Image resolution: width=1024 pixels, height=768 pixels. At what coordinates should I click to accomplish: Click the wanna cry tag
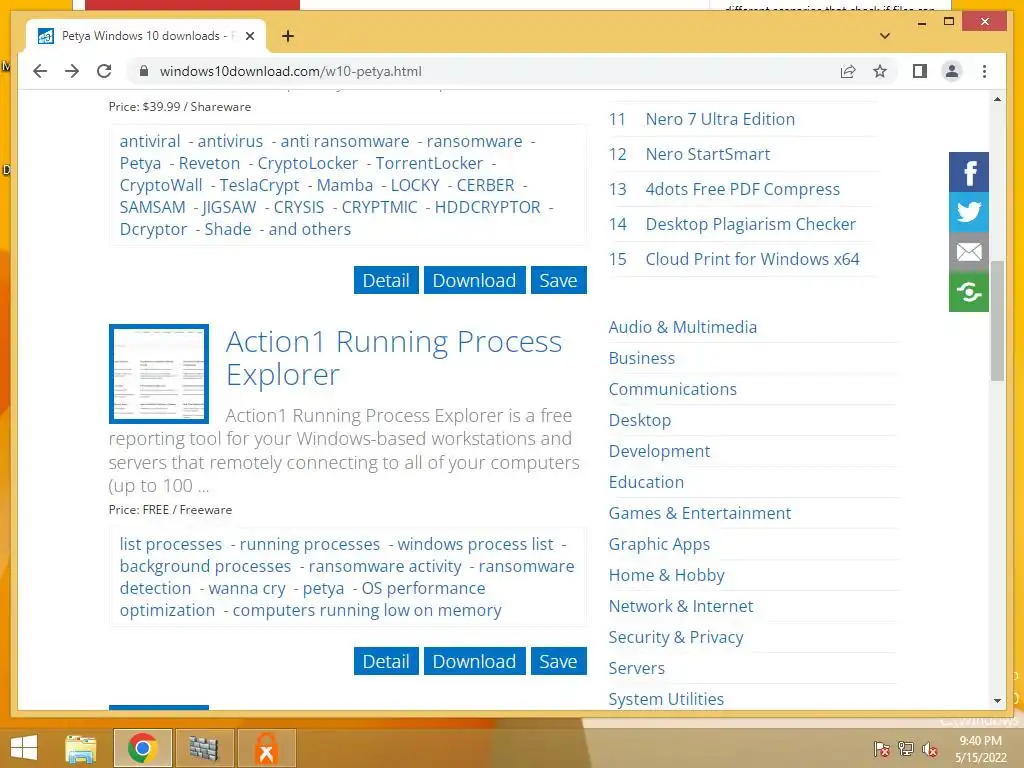pyautogui.click(x=247, y=588)
